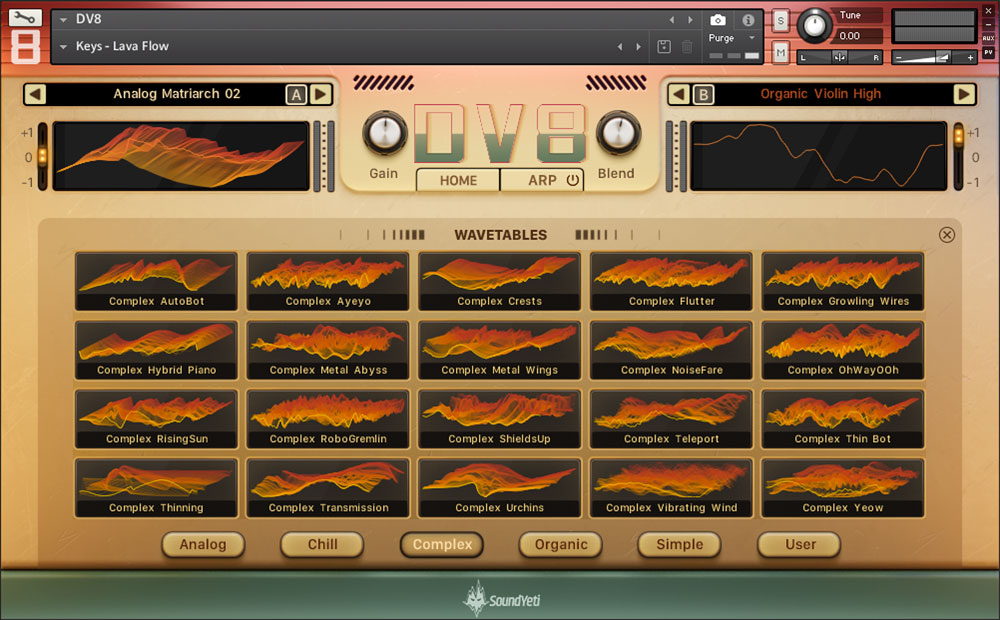Screen dimensions: 1000x620
Task: Load the Complex Teleport wavetable
Action: 671,419
